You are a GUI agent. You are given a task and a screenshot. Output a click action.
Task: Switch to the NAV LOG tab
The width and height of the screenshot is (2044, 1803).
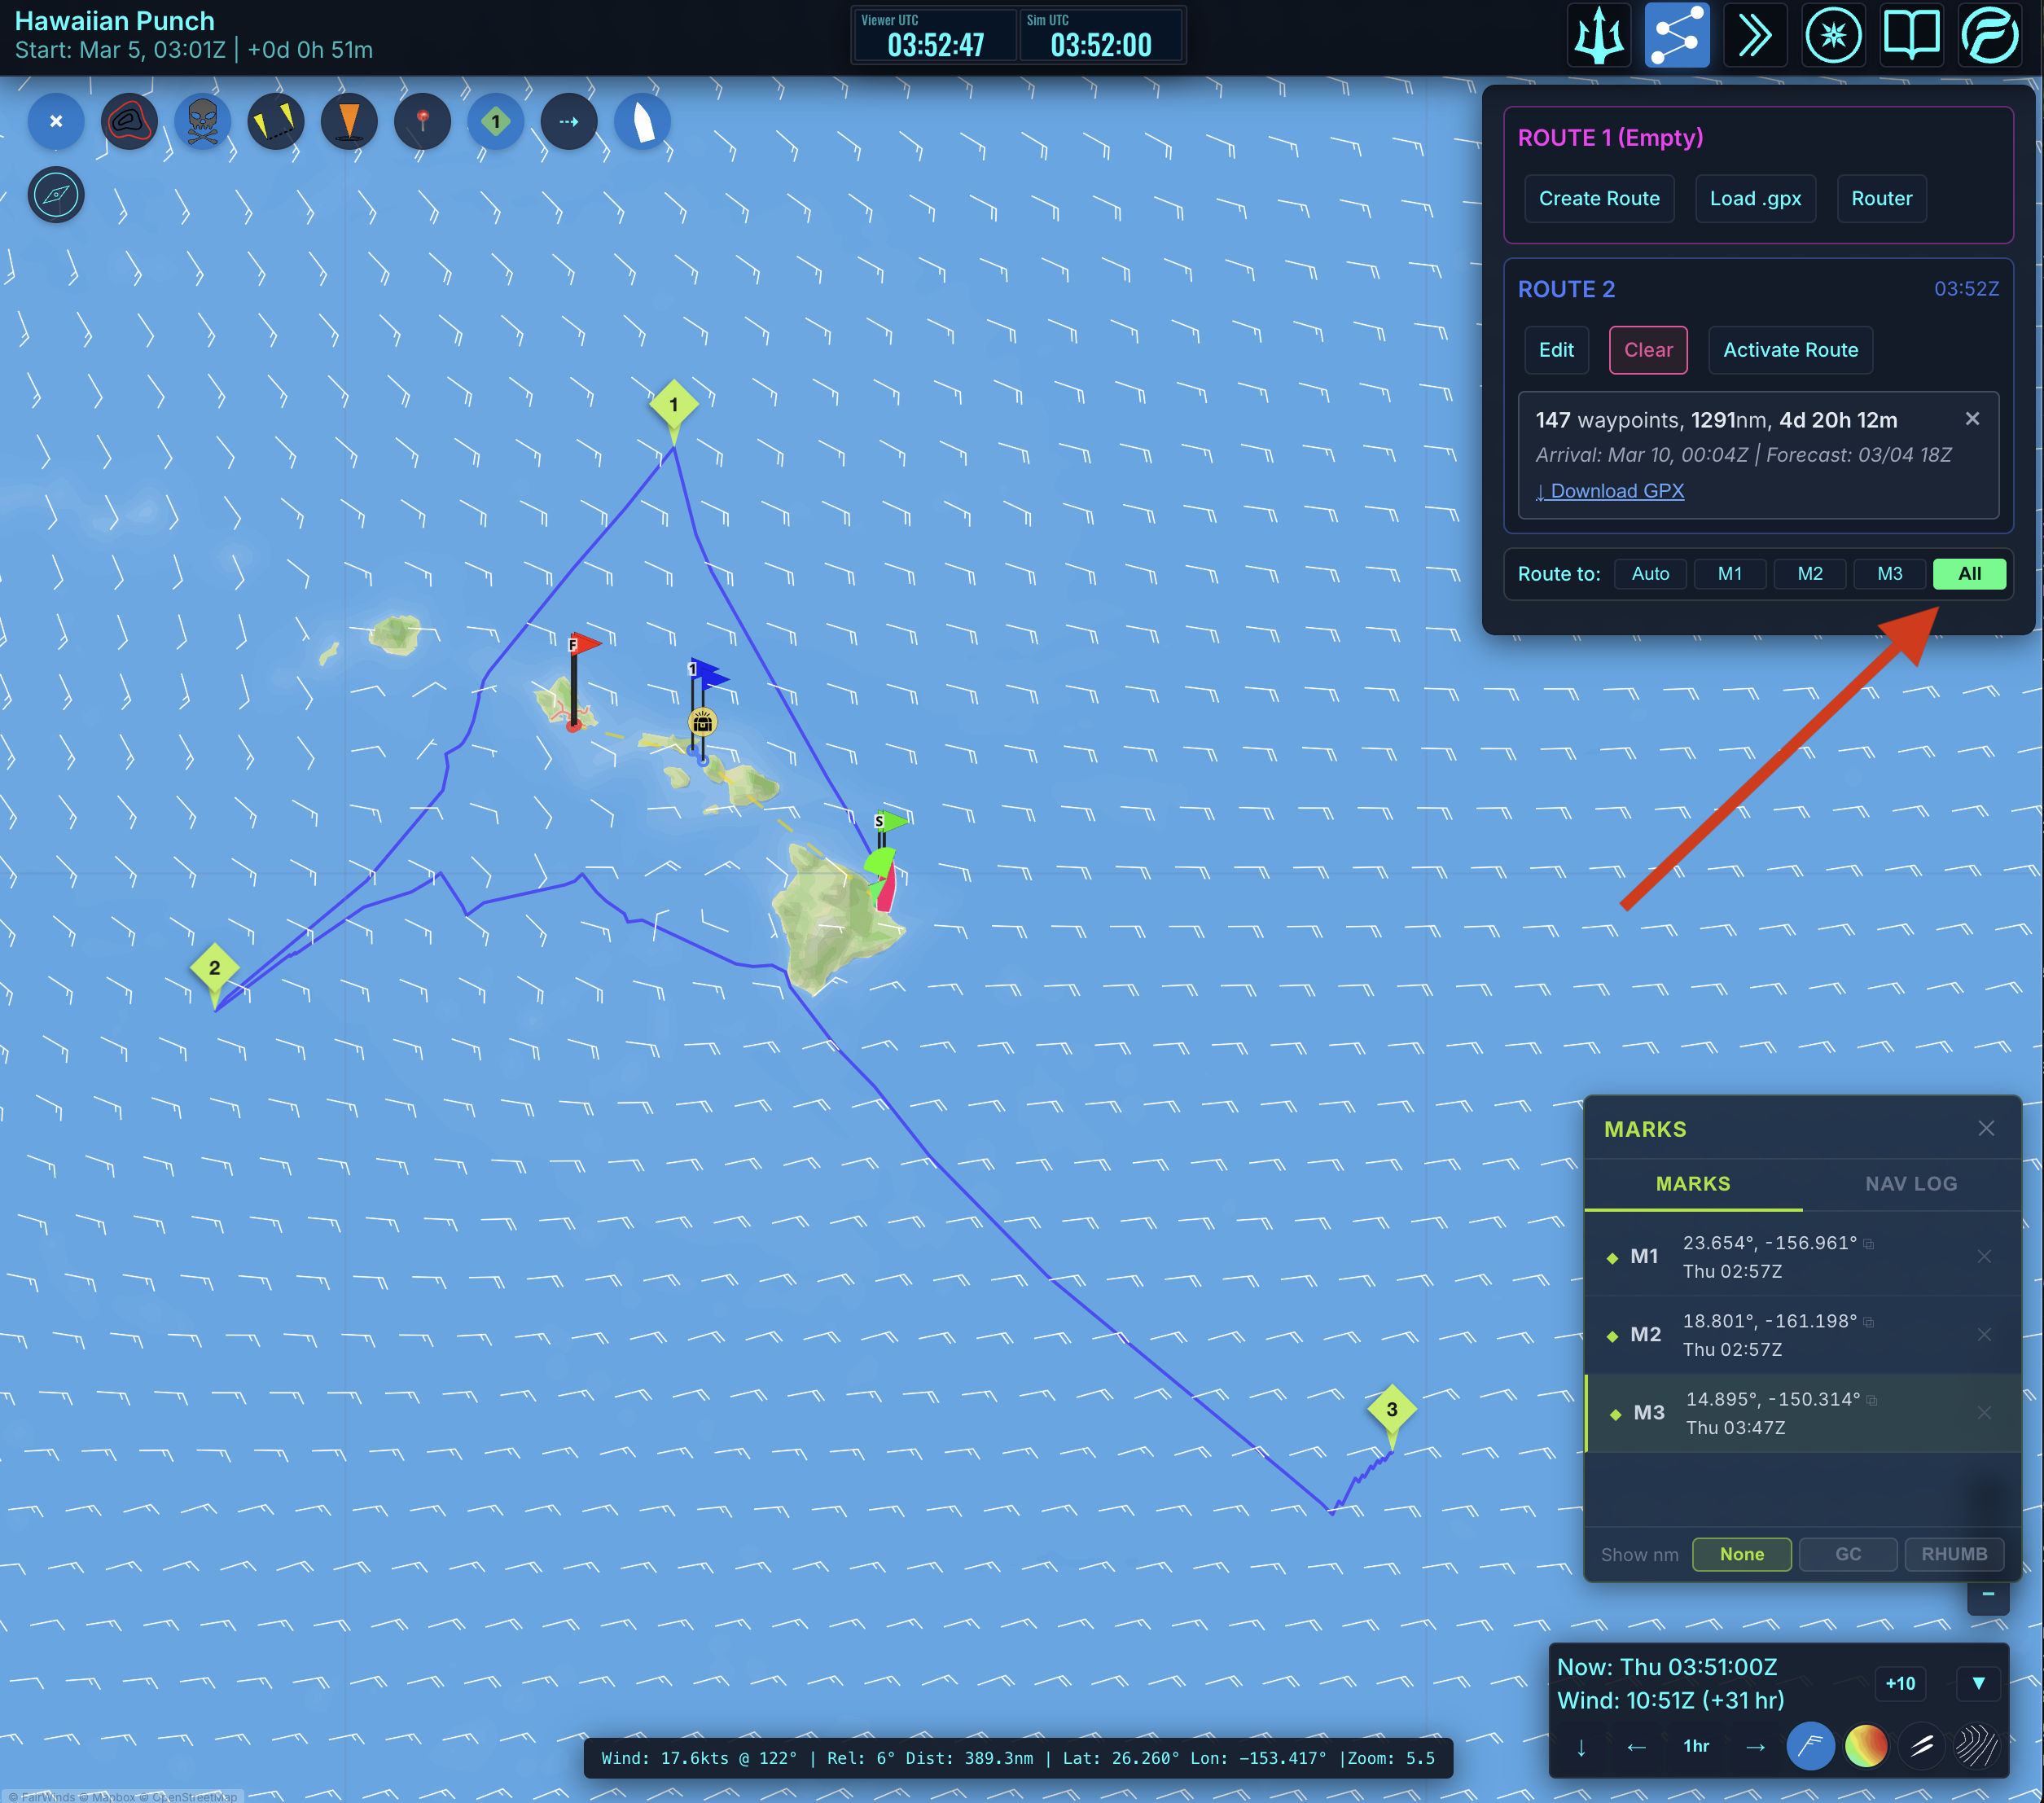(x=1910, y=1184)
